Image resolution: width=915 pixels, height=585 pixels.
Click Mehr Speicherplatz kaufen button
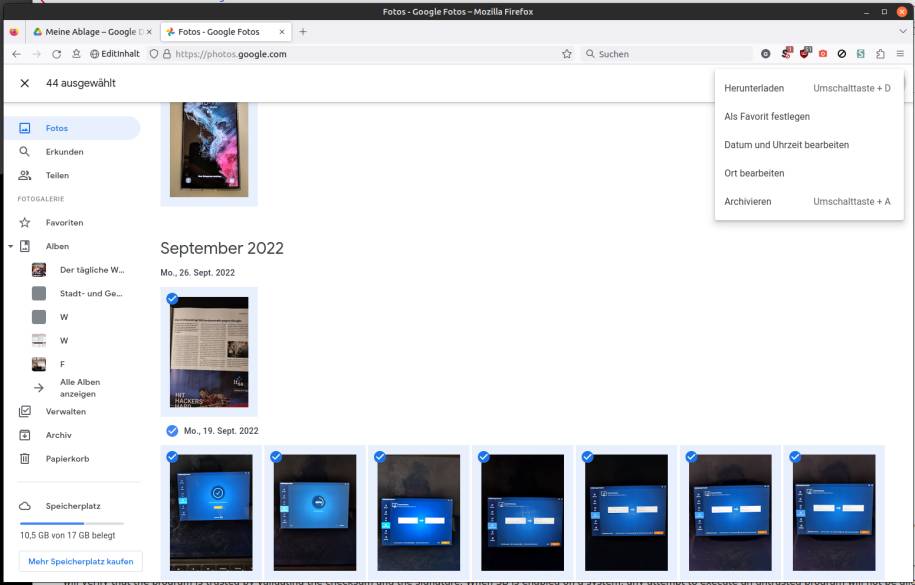point(80,562)
